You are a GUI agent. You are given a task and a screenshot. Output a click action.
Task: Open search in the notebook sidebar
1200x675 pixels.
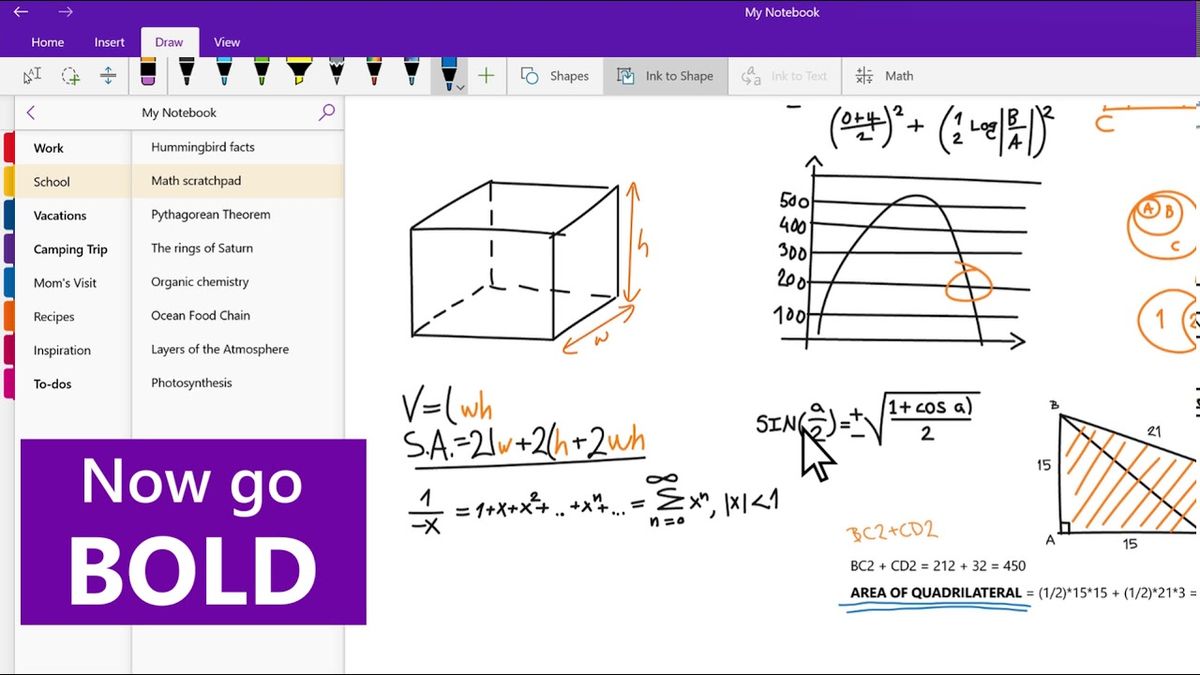pos(326,113)
